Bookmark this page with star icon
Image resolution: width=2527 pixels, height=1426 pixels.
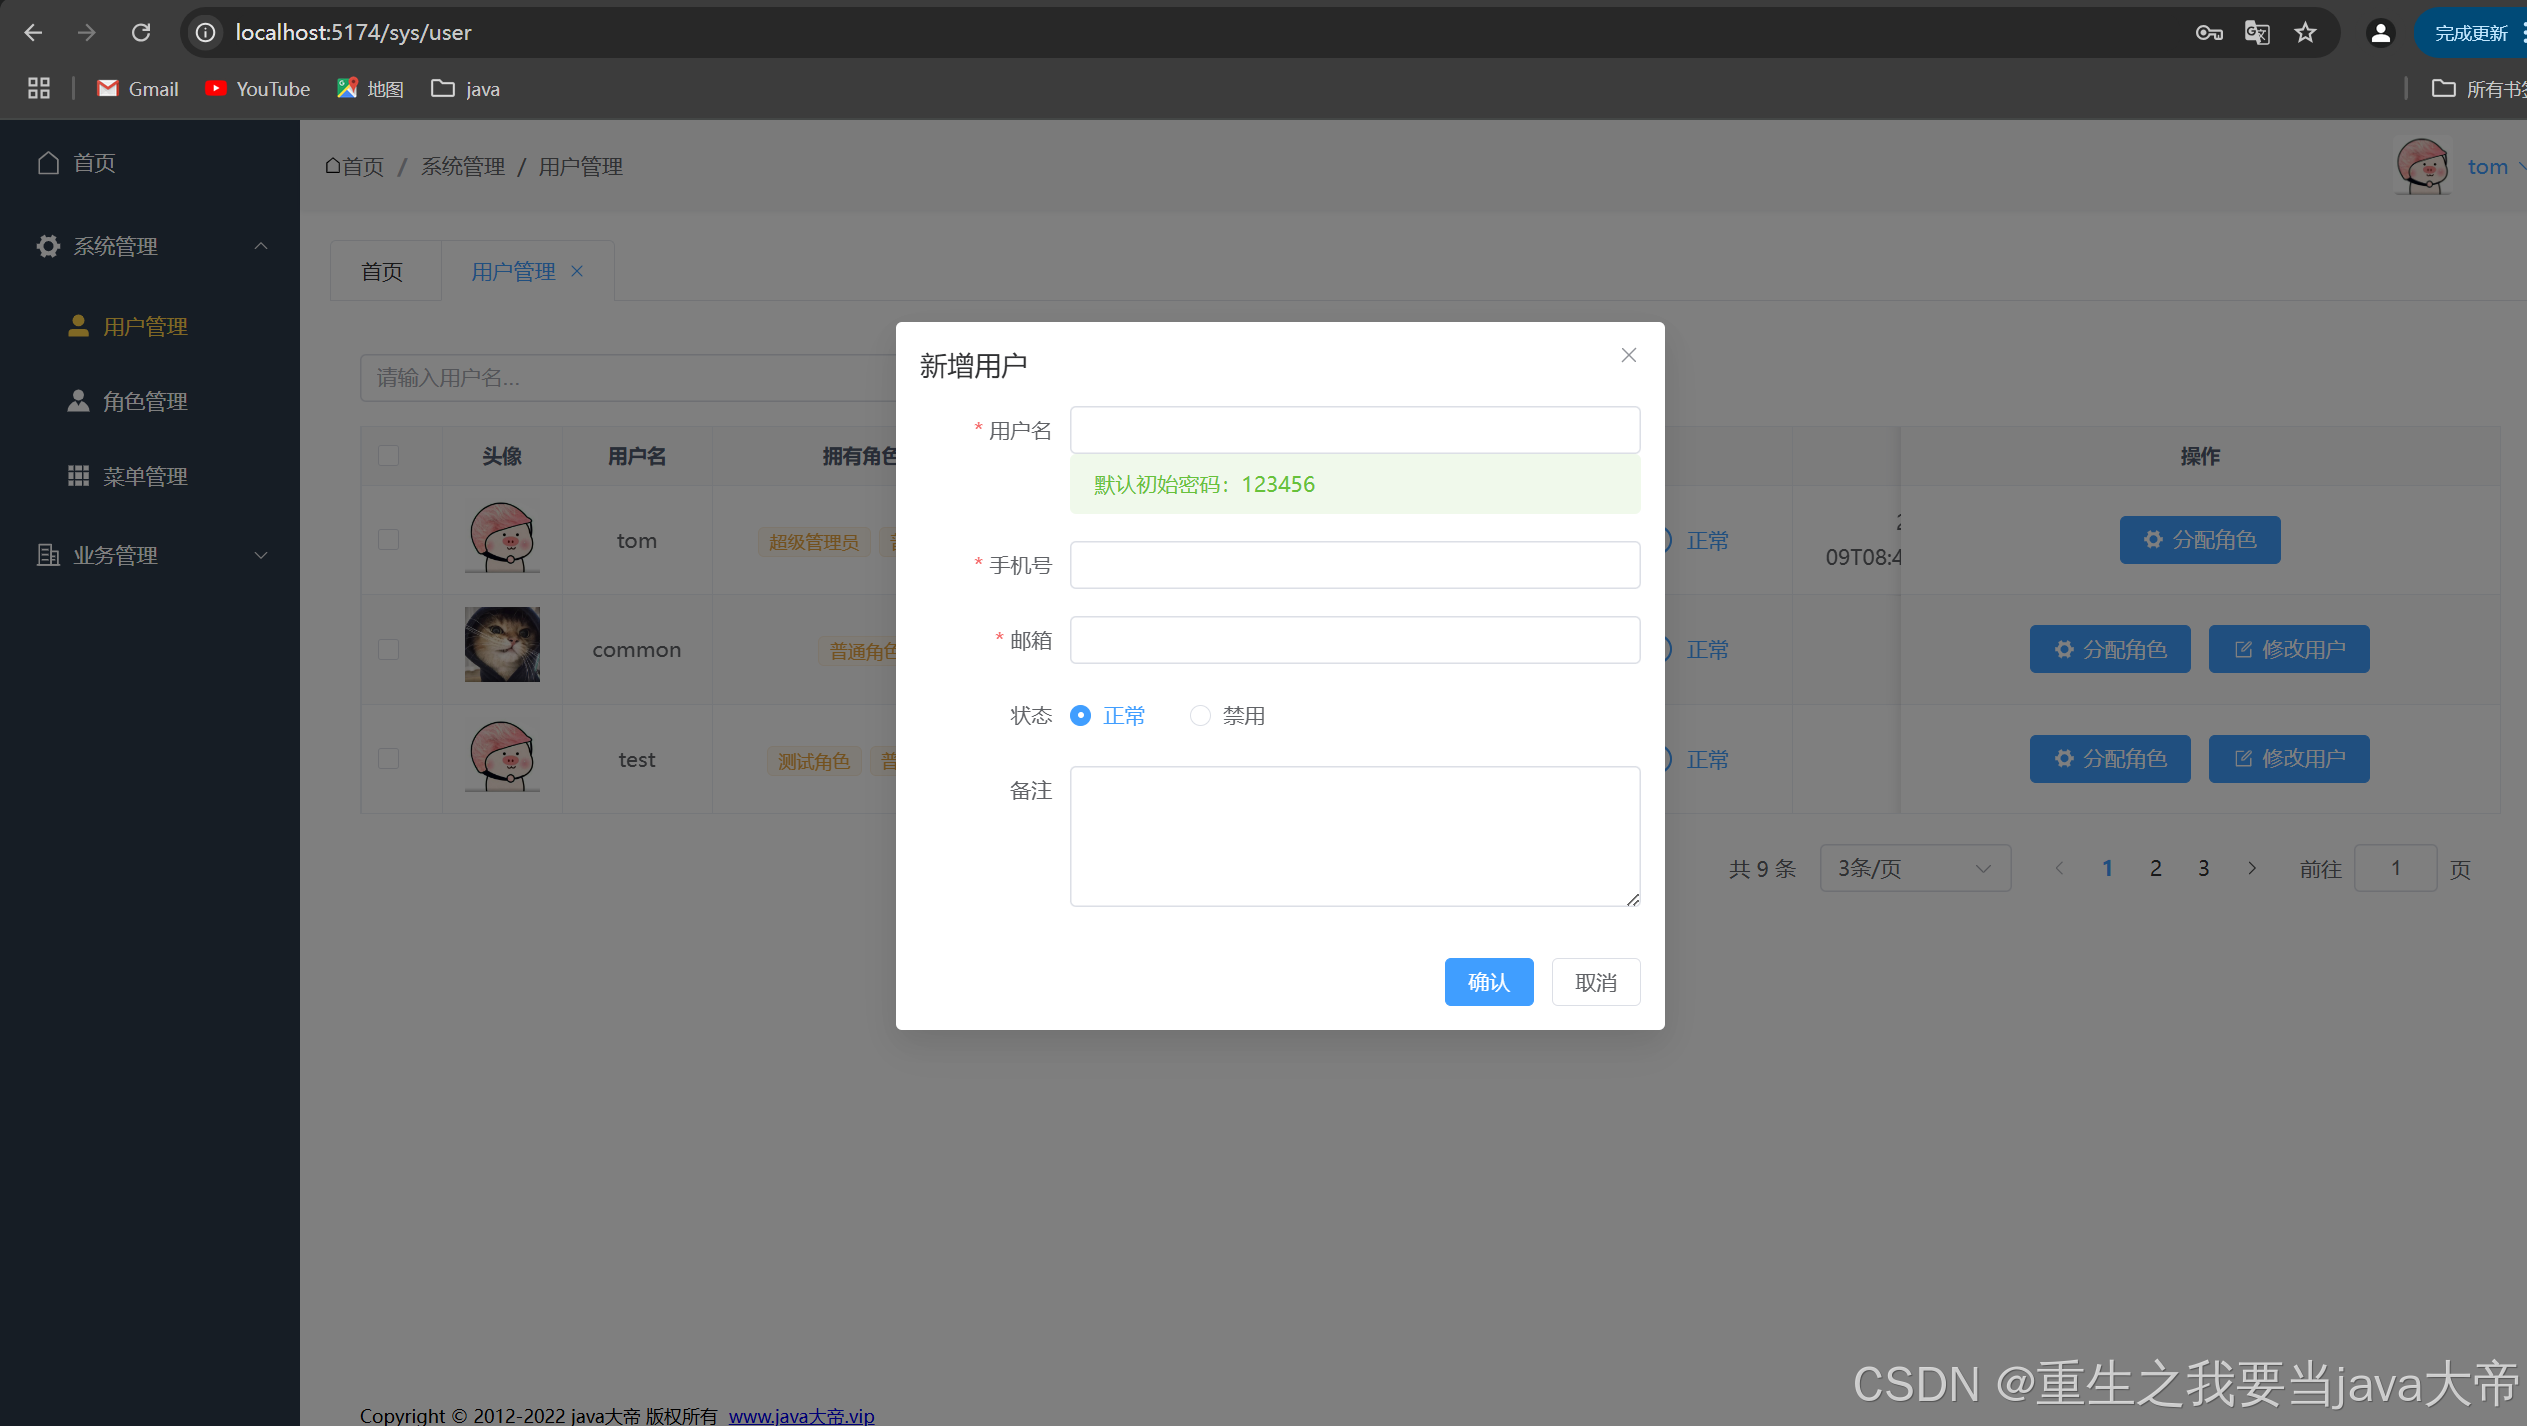click(2305, 32)
